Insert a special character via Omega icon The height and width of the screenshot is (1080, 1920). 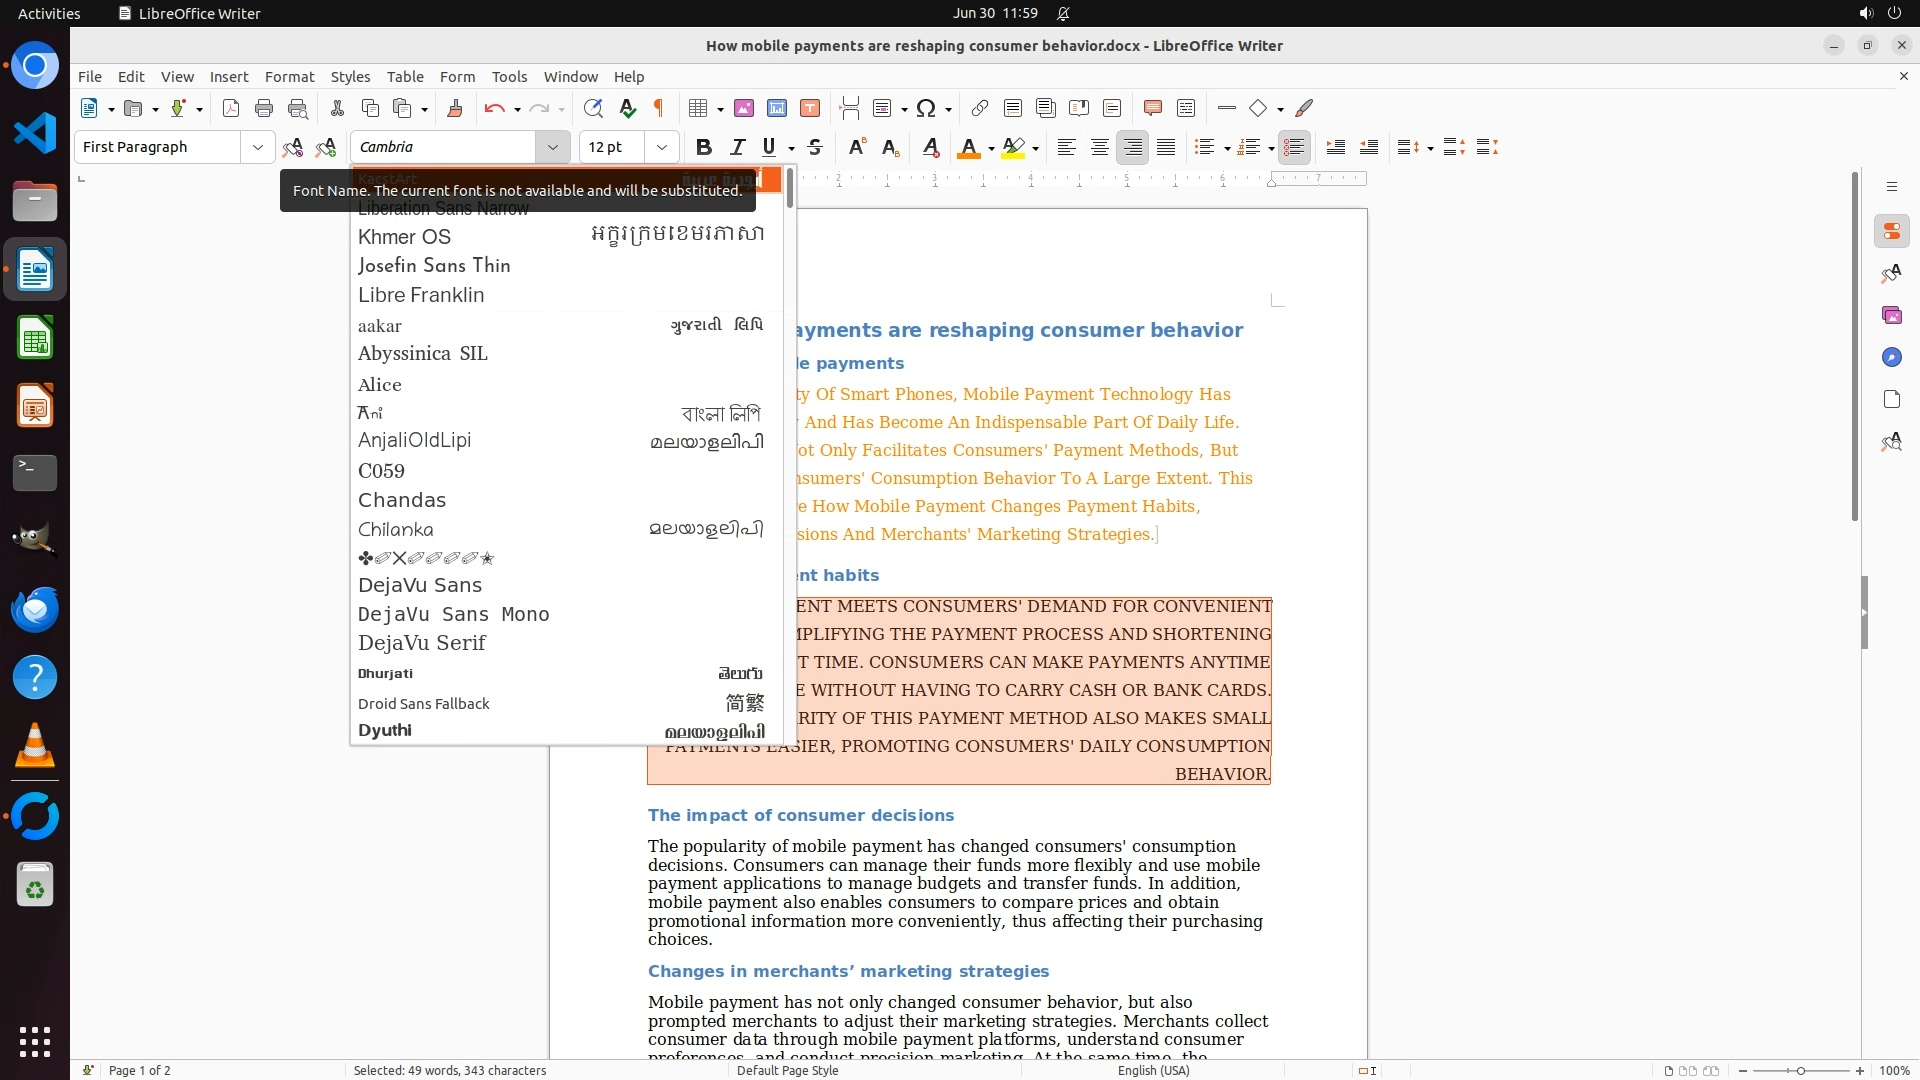(x=926, y=108)
